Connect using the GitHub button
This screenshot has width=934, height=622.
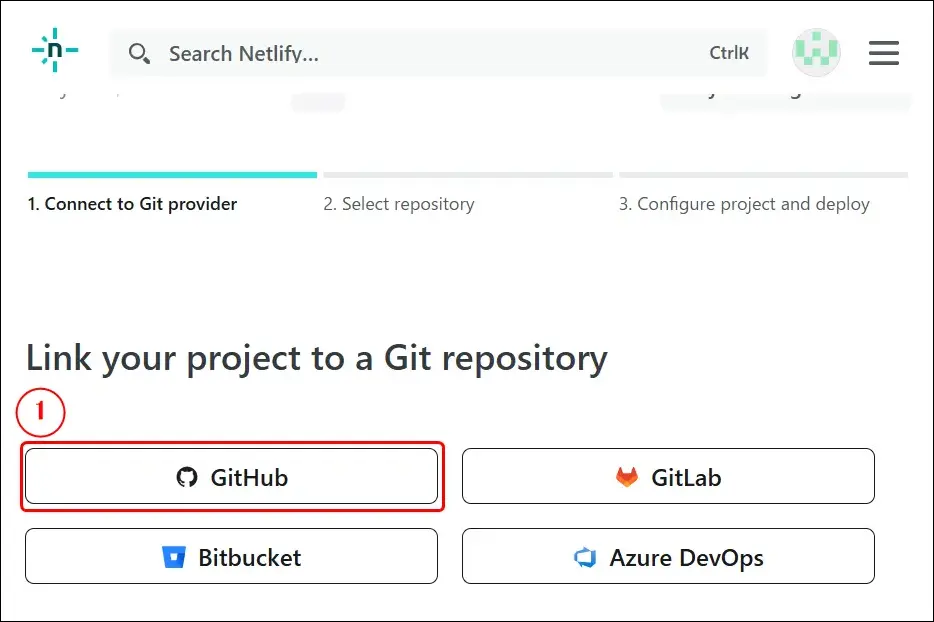(231, 476)
